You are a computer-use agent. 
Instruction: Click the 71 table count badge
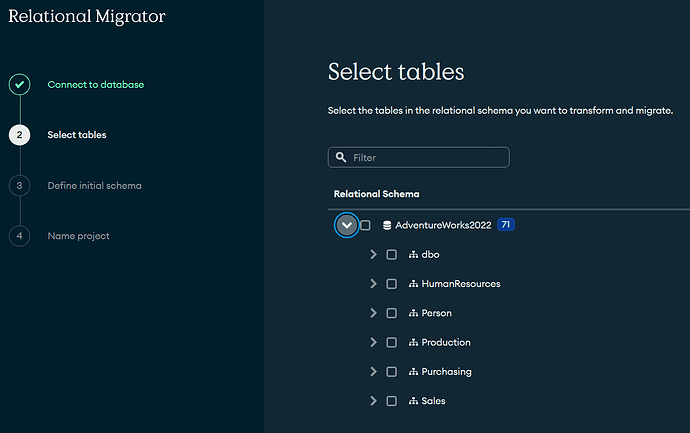pos(506,225)
